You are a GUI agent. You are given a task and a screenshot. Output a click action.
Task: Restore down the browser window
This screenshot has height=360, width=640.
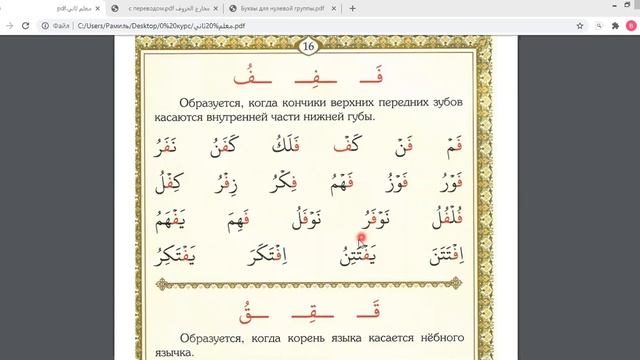(627, 5)
